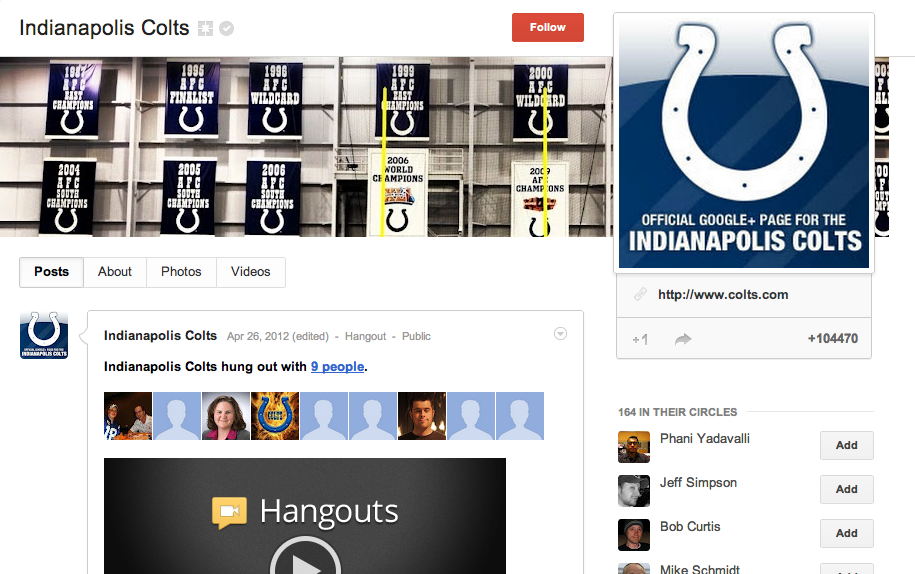
Task: Open Bob Curtis's profile name
Action: point(690,526)
